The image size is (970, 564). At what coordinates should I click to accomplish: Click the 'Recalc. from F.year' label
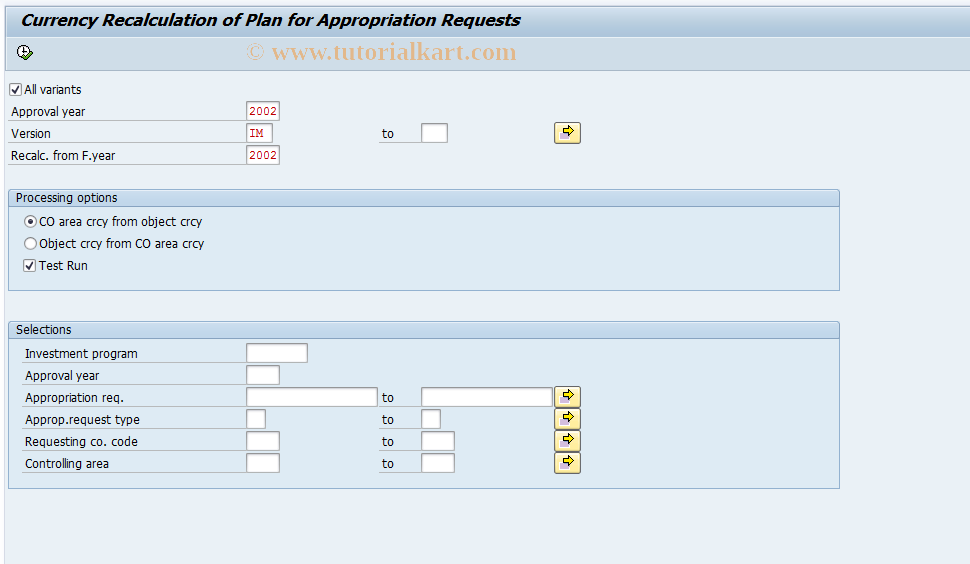tap(63, 156)
